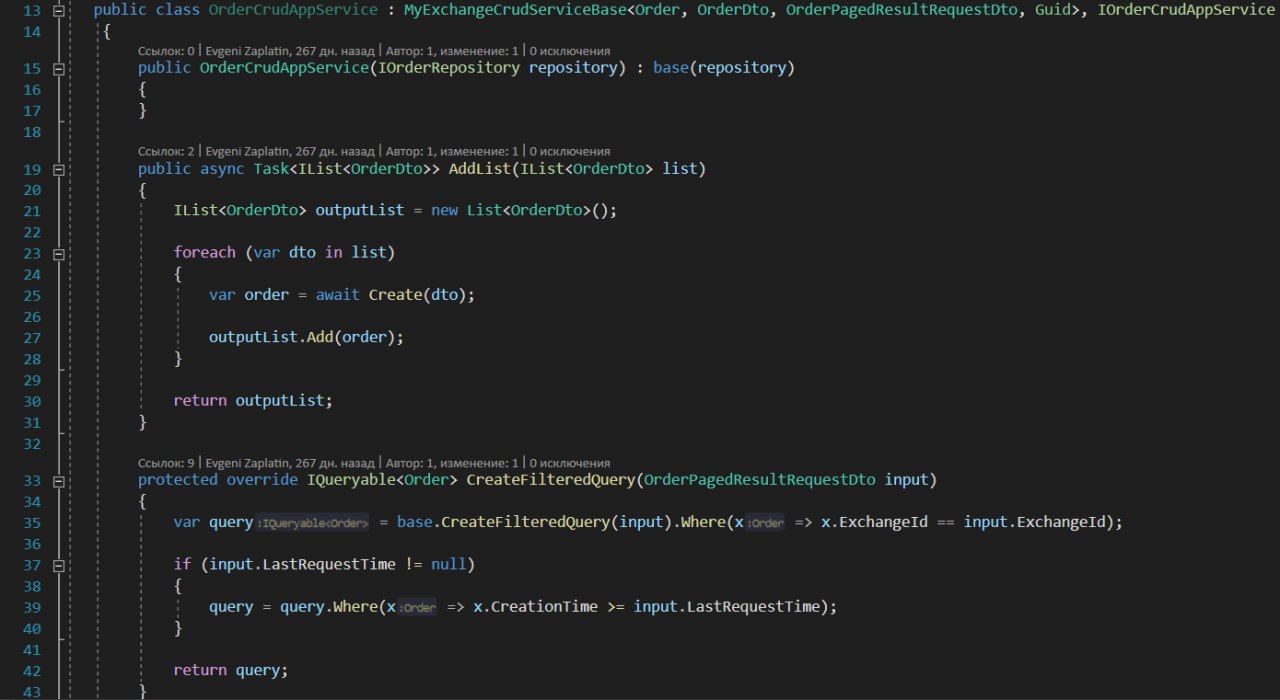Click the ':IQueryable<Order>' inline type hint

314,523
